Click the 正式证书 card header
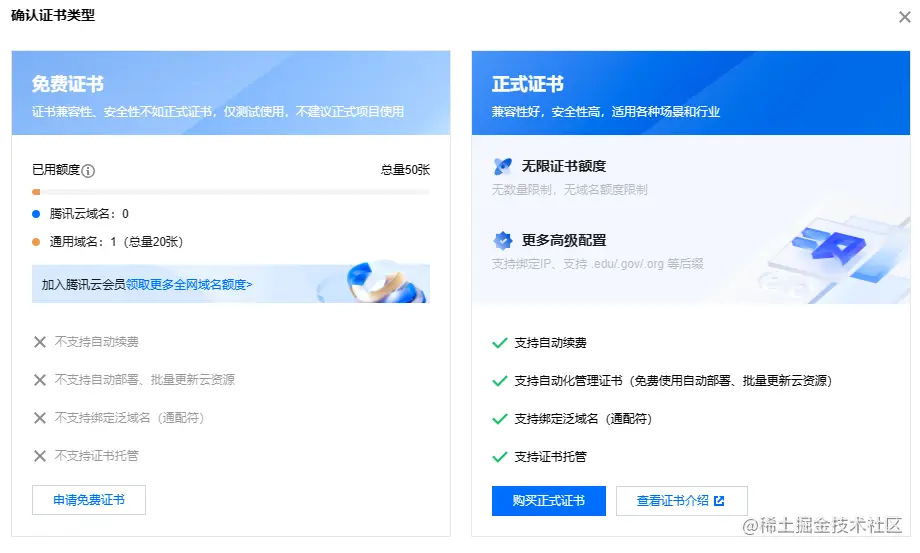 [x=691, y=93]
